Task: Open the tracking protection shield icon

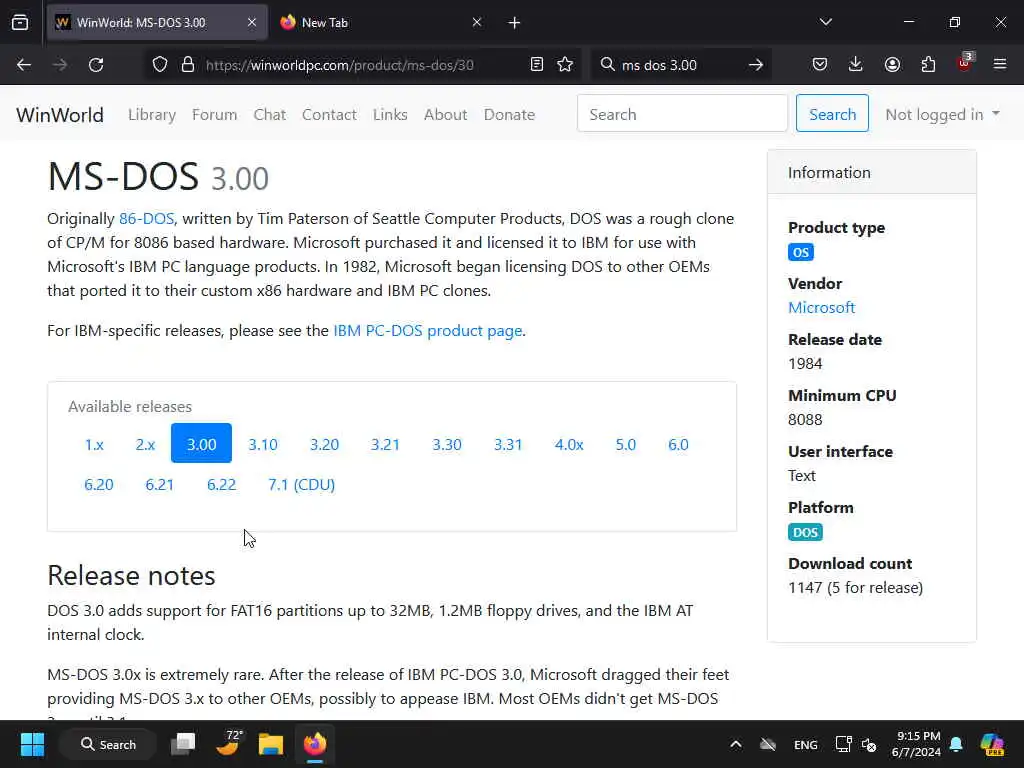Action: pos(160,65)
